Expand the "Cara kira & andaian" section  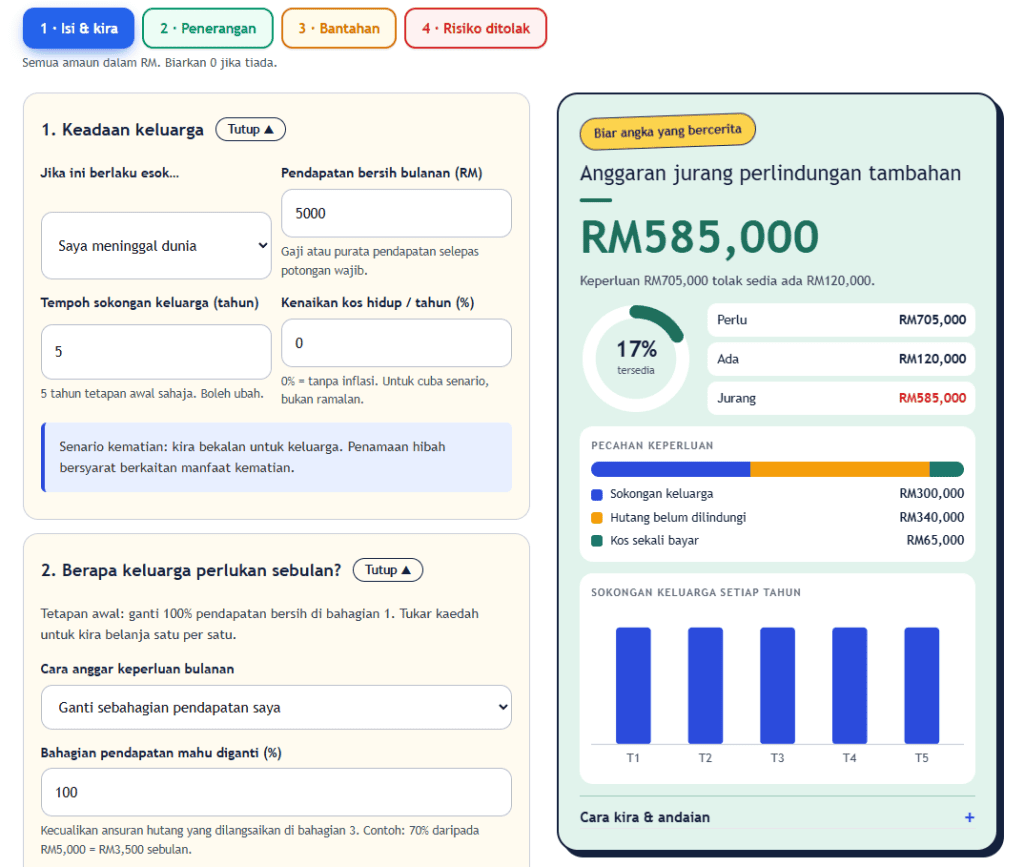coord(777,817)
